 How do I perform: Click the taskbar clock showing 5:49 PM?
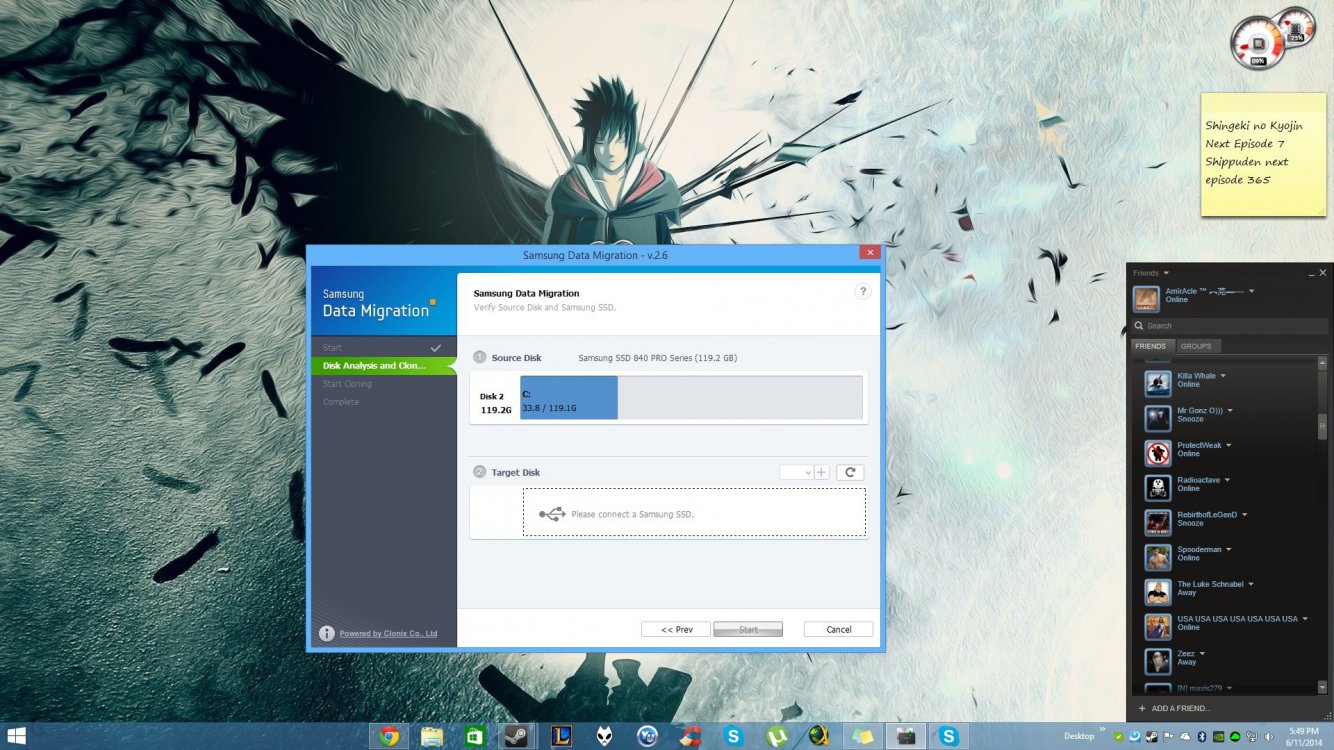point(1304,736)
